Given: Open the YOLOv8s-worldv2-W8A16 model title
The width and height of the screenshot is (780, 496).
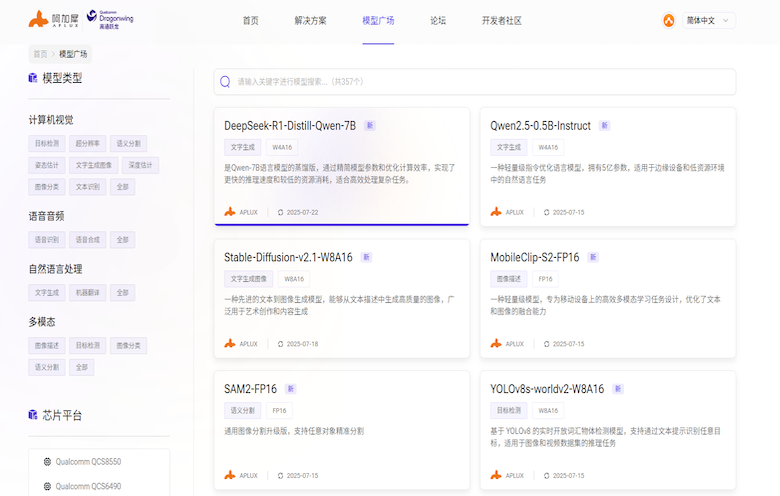Looking at the screenshot, I should pyautogui.click(x=547, y=389).
